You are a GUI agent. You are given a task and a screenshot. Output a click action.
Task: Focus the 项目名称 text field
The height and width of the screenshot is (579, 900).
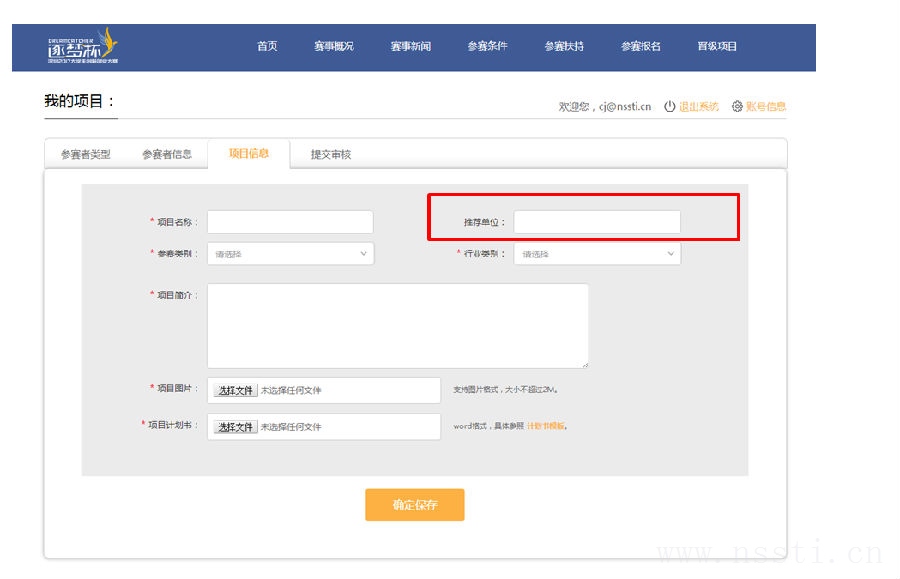coord(290,222)
